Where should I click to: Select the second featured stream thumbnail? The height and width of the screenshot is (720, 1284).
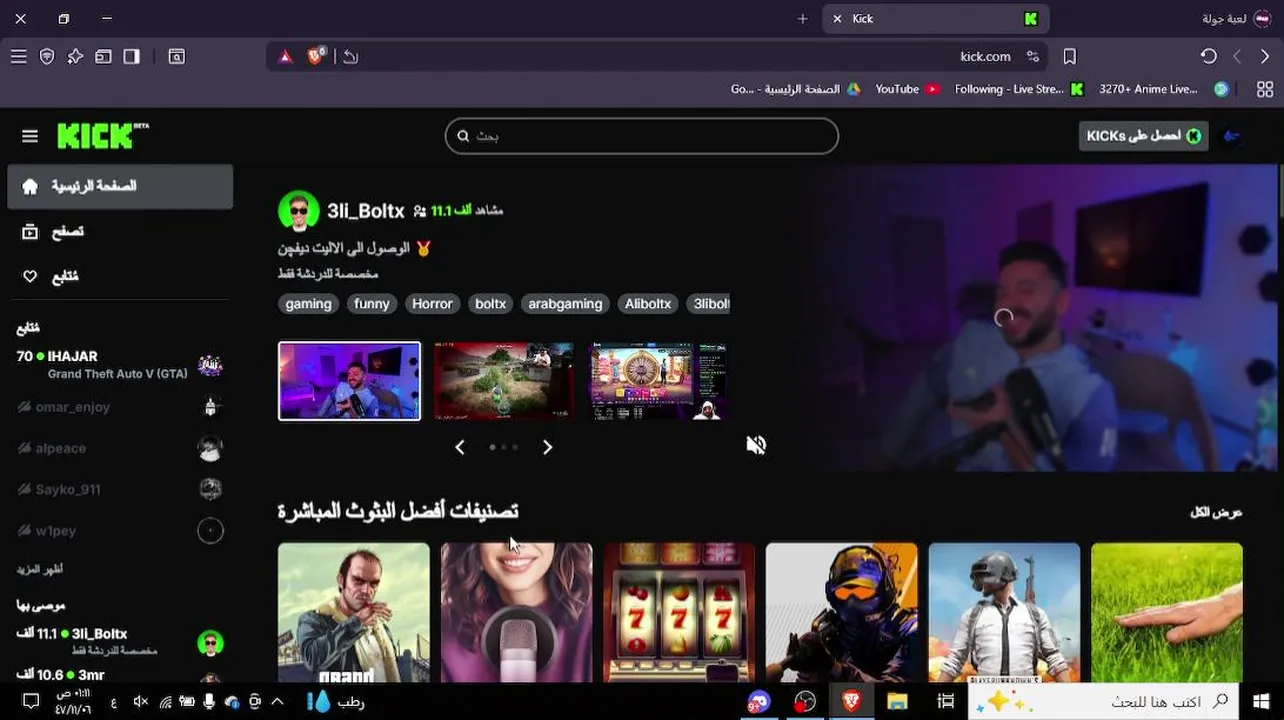click(x=504, y=381)
